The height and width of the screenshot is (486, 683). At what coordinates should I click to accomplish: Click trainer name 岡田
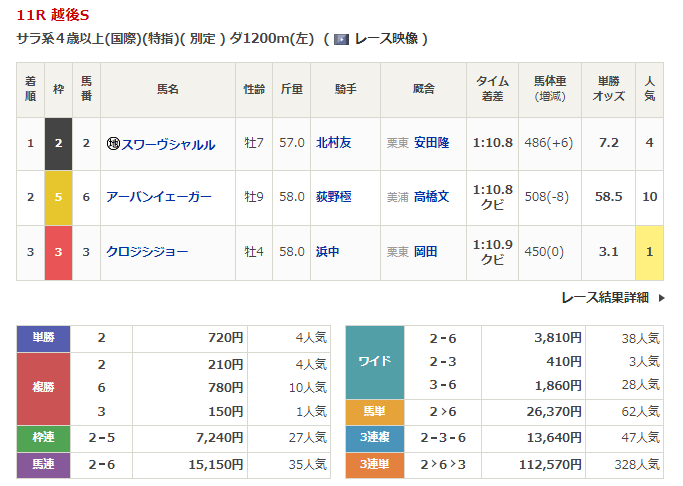425,251
